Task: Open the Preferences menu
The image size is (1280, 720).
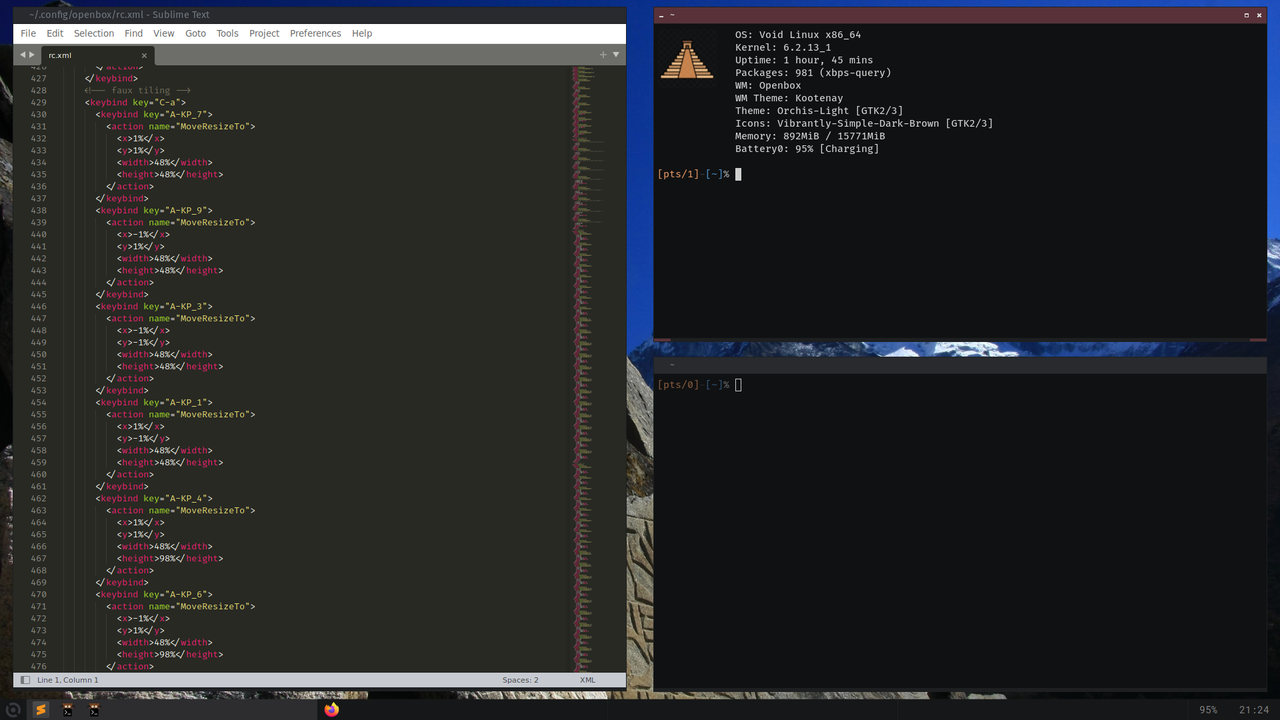Action: [x=315, y=33]
